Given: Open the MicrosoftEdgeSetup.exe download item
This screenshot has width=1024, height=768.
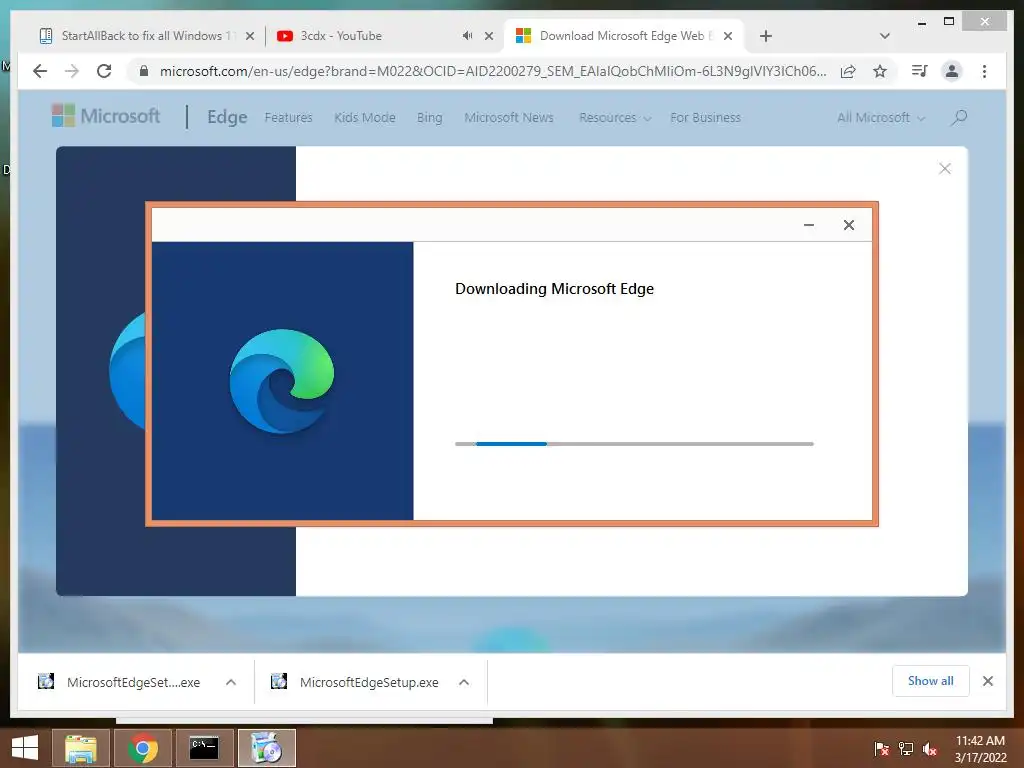Looking at the screenshot, I should tap(369, 682).
